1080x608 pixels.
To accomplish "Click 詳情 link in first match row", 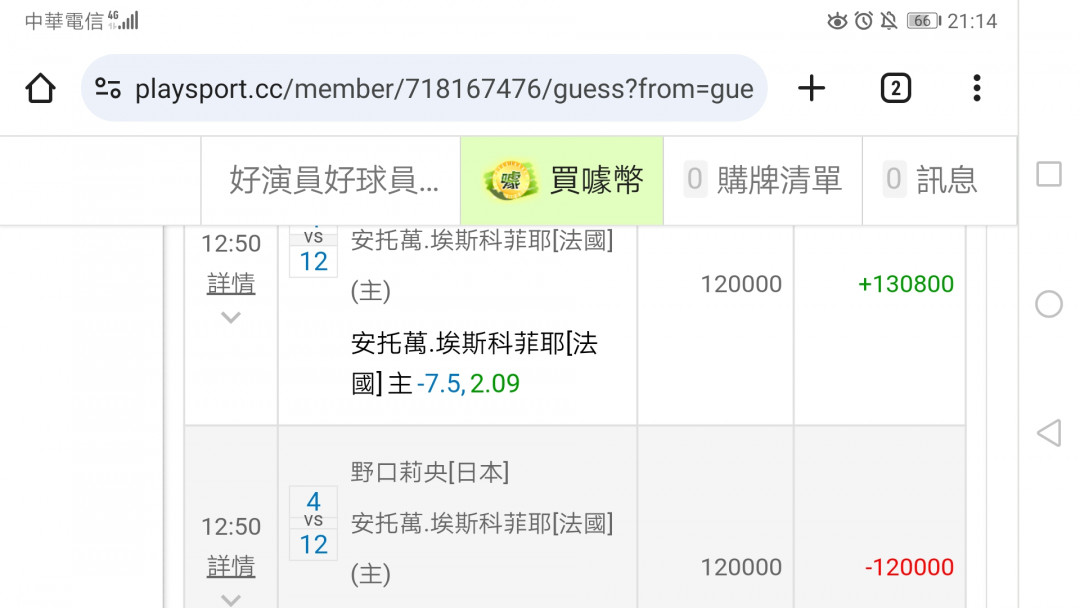I will (x=231, y=284).
